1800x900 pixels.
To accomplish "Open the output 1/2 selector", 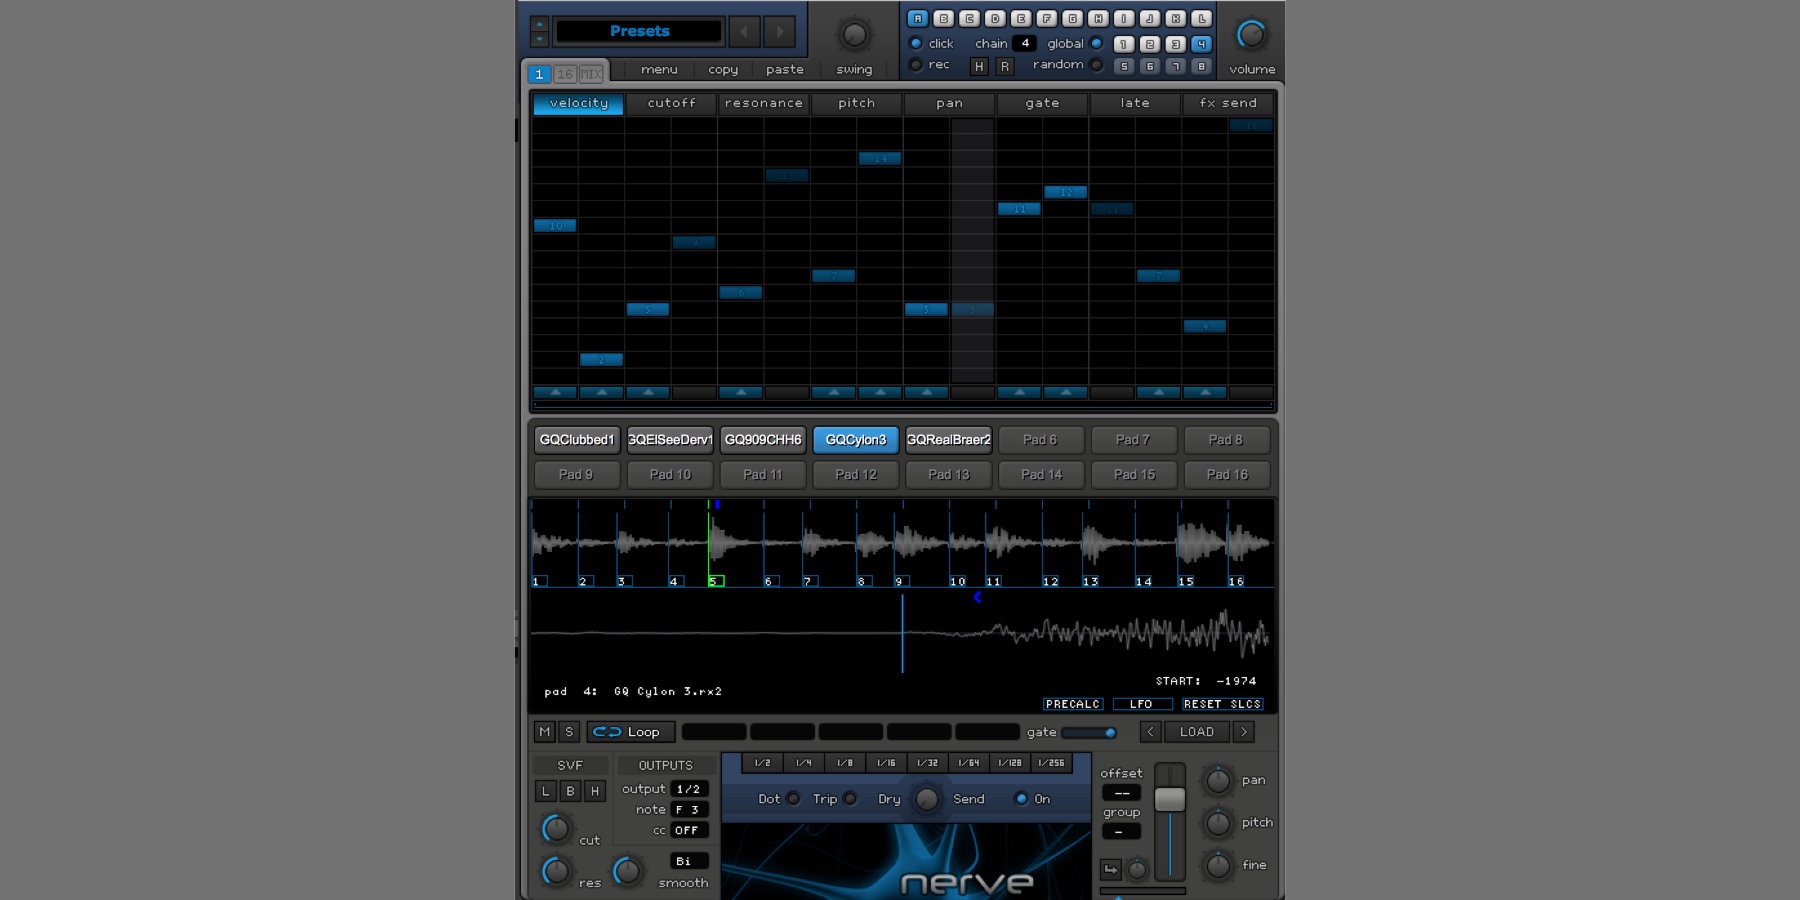I will pyautogui.click(x=689, y=789).
